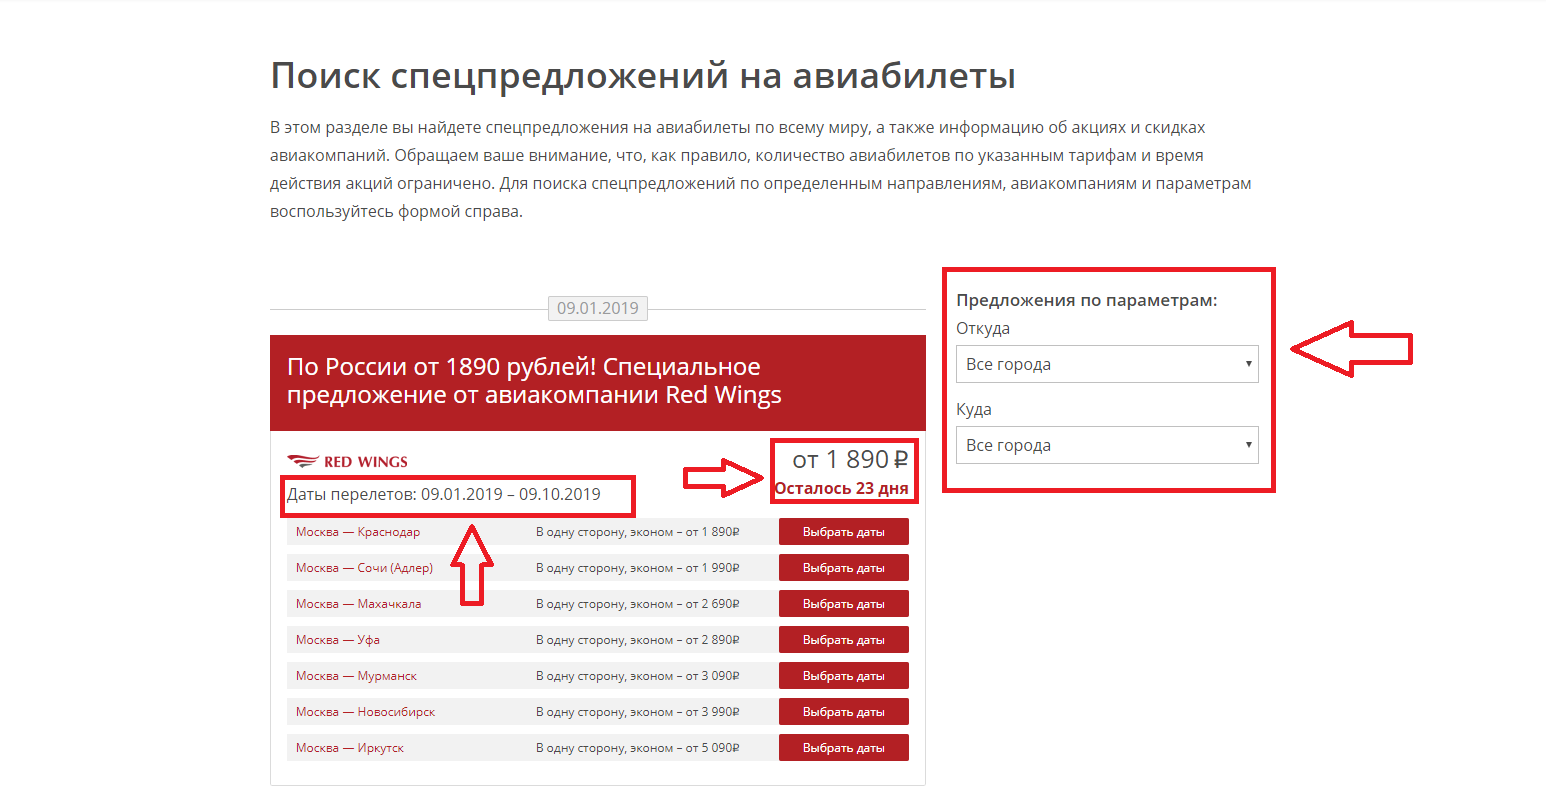Choose dates for Москва — Мурманск
The height and width of the screenshot is (796, 1546).
pyautogui.click(x=844, y=676)
